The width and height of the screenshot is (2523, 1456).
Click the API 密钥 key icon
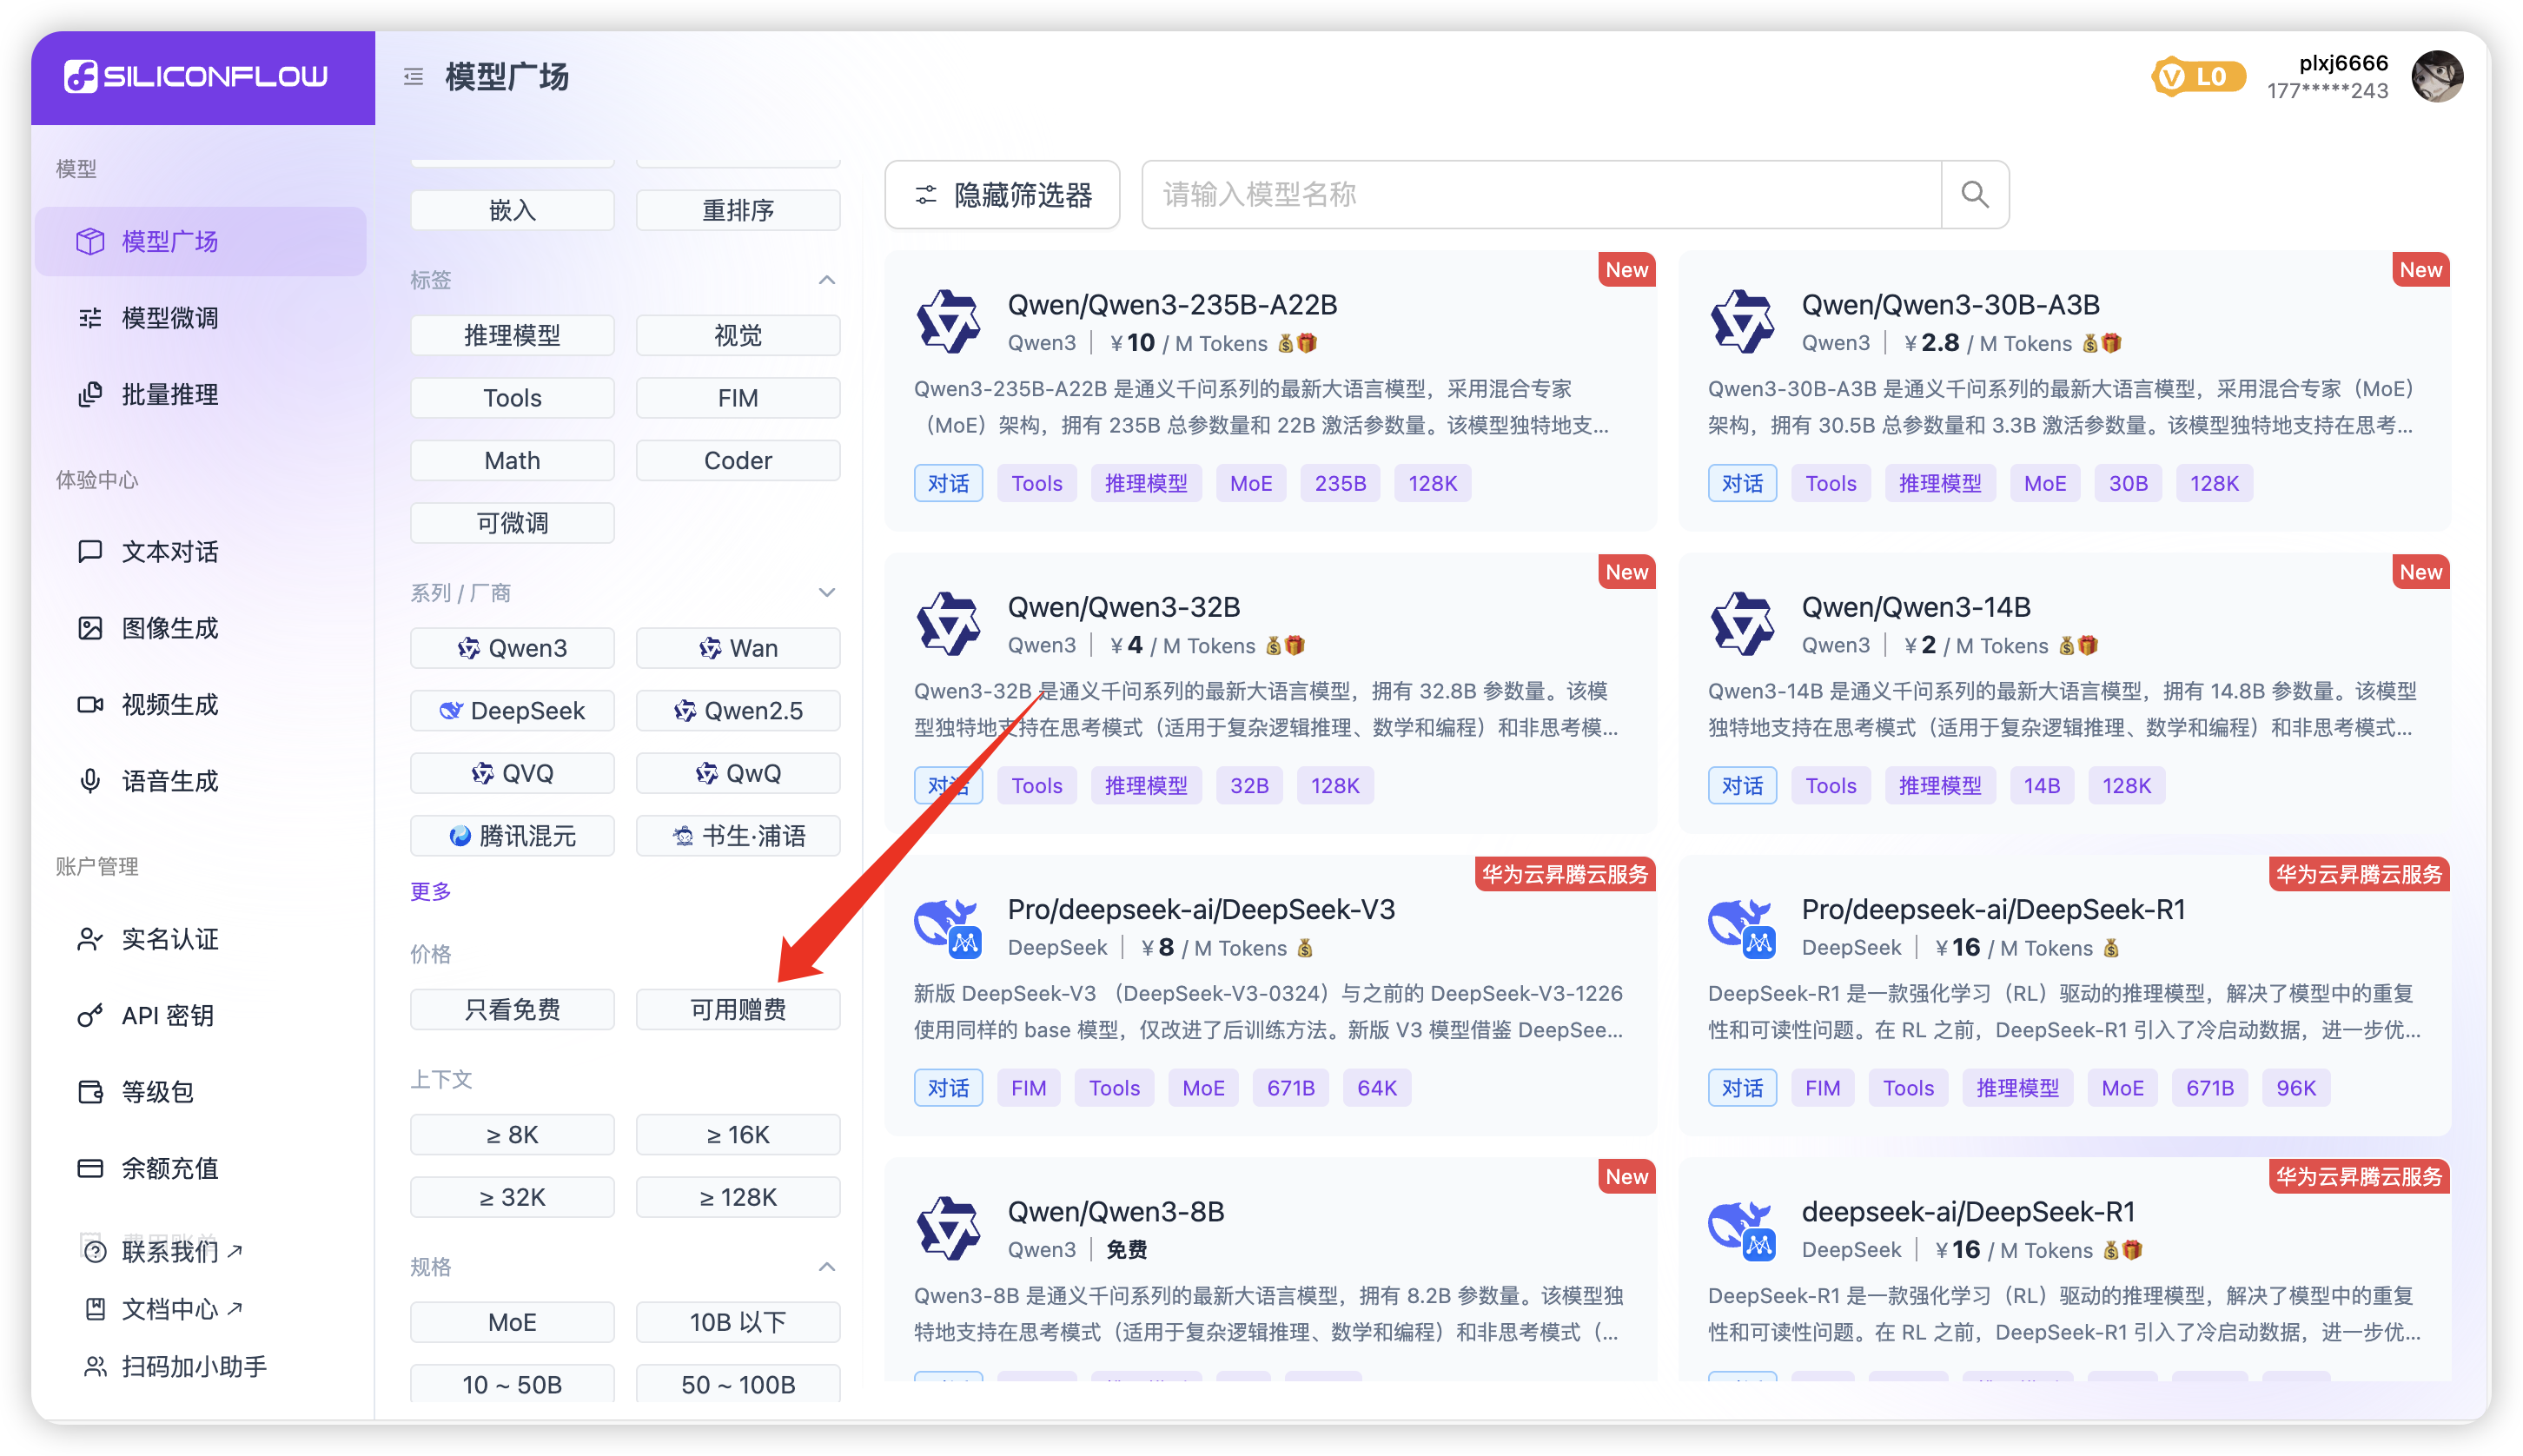pos(90,1016)
